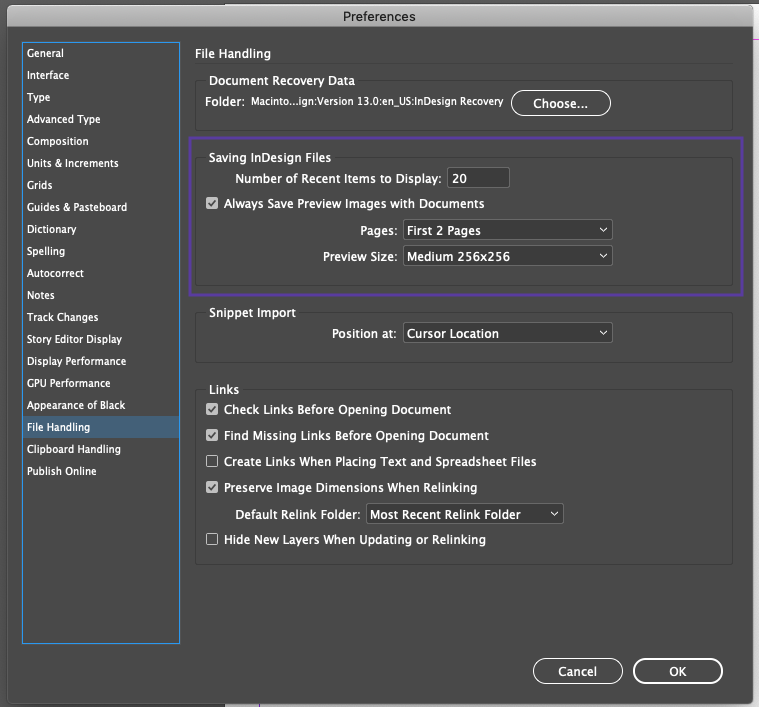Open Clipboard Handling preferences
759x707 pixels.
pos(74,450)
